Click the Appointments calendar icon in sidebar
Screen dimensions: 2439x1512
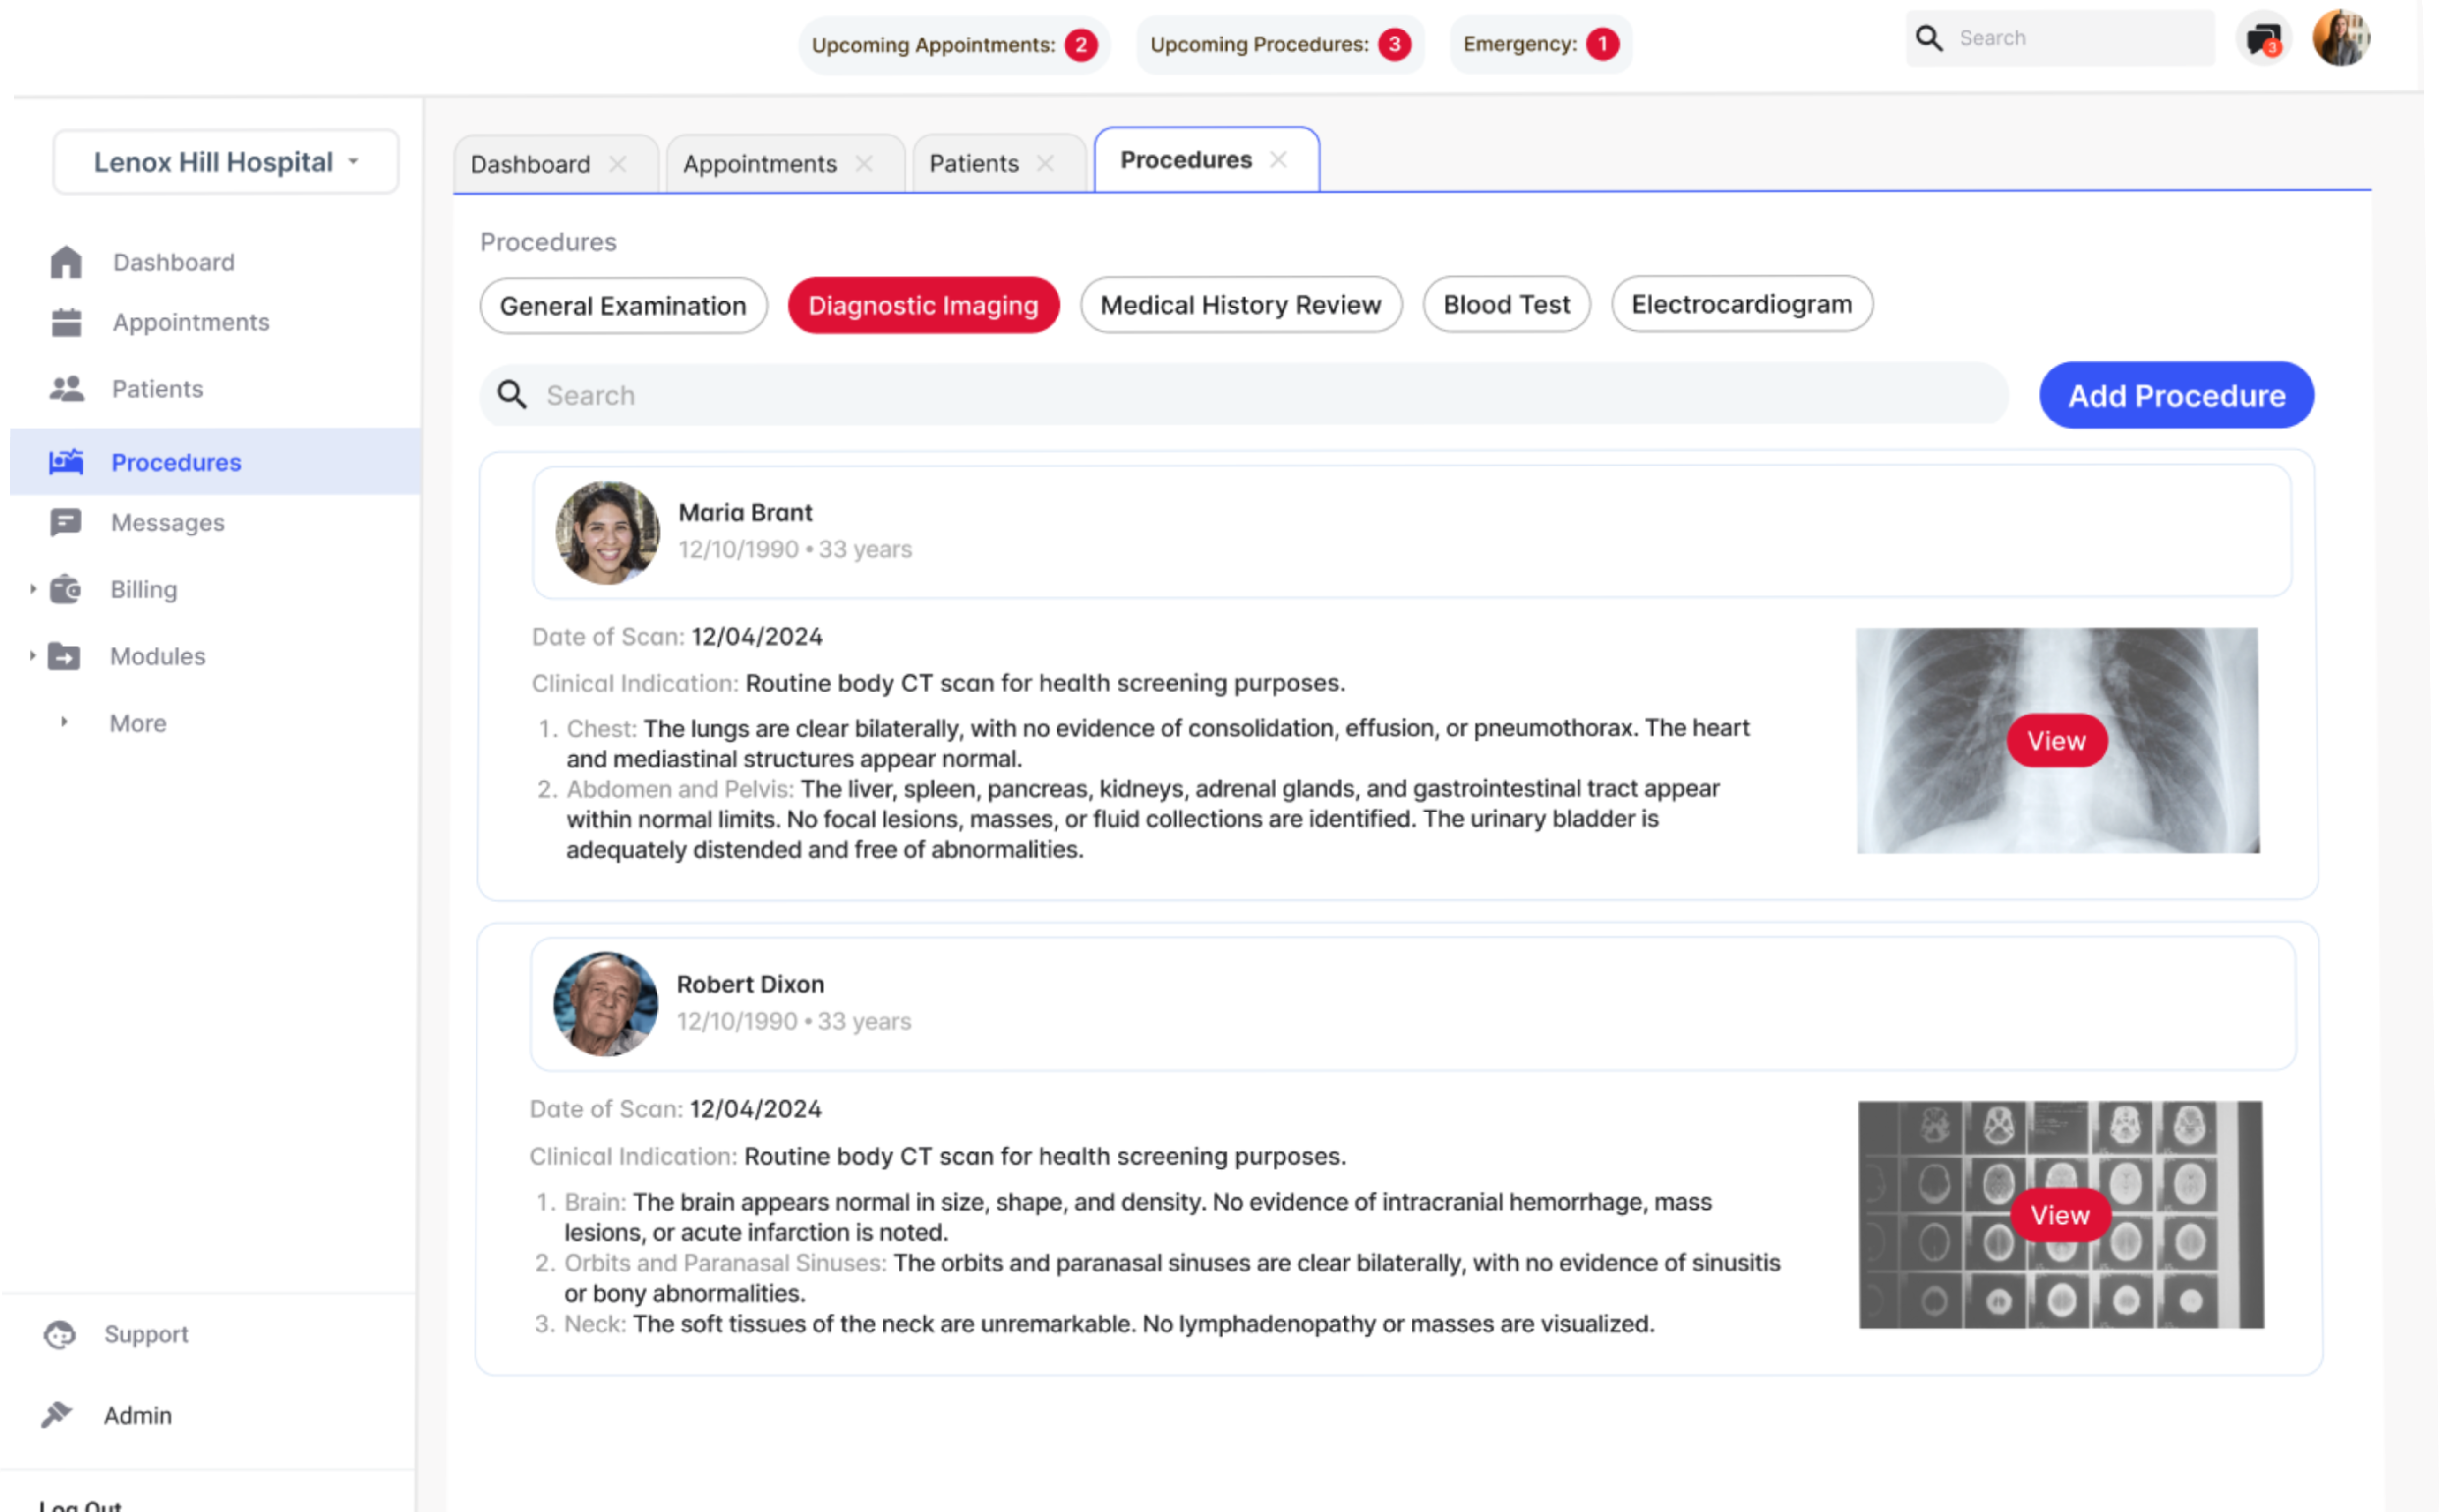[66, 323]
